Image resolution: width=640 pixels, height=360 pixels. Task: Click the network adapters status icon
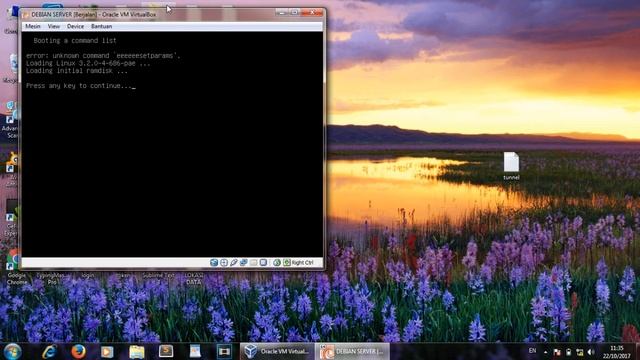tap(244, 262)
